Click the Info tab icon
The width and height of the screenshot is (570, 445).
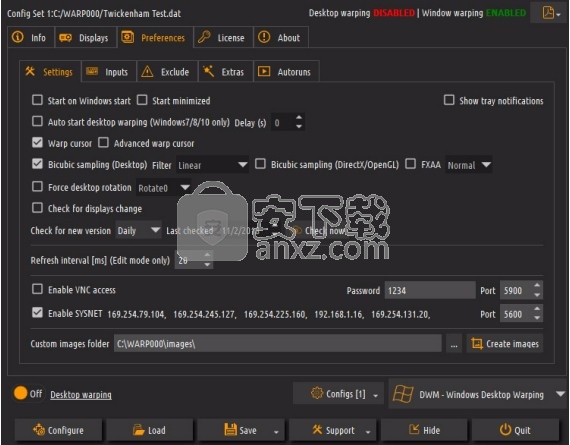coord(17,37)
